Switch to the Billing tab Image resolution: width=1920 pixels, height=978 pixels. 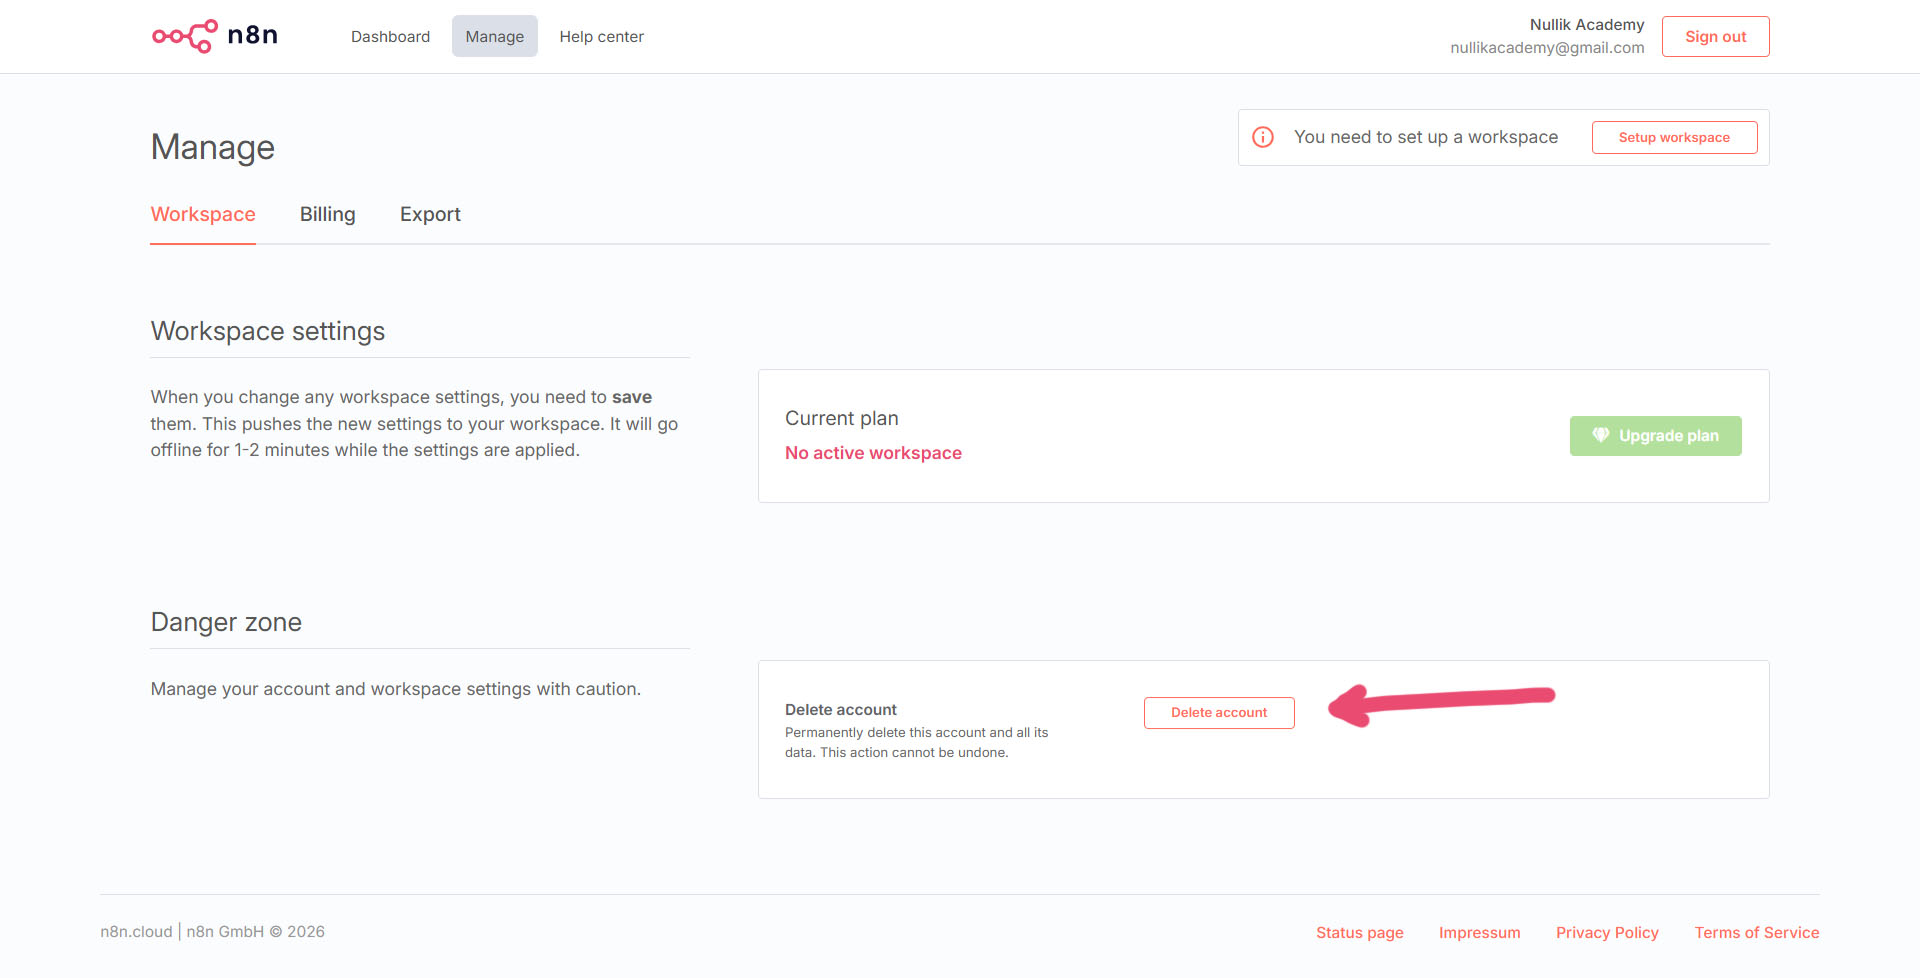click(327, 214)
